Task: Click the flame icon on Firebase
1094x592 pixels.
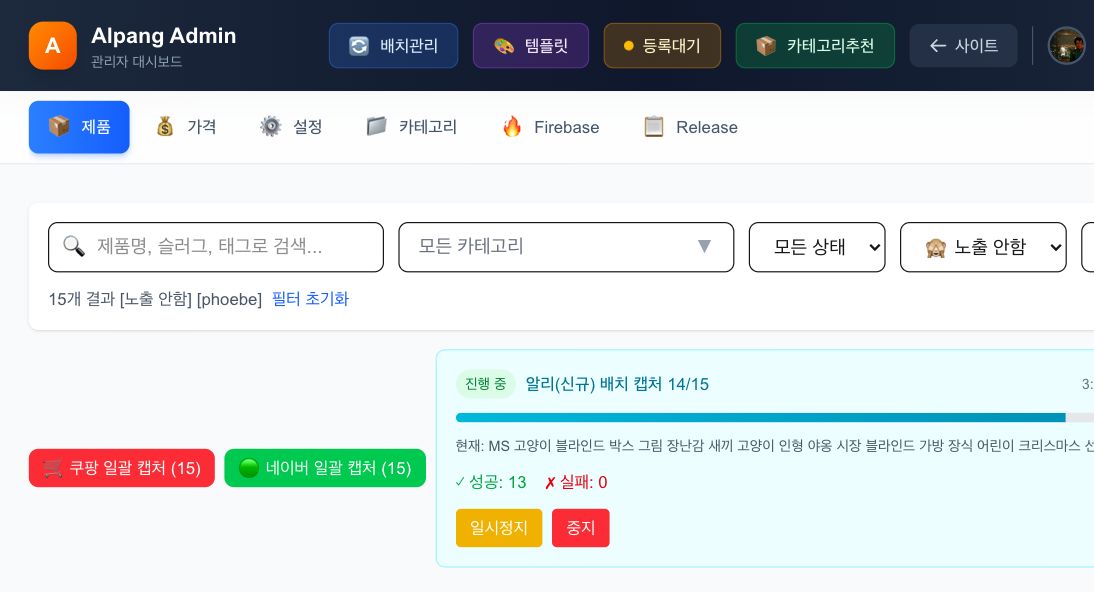Action: pyautogui.click(x=513, y=127)
